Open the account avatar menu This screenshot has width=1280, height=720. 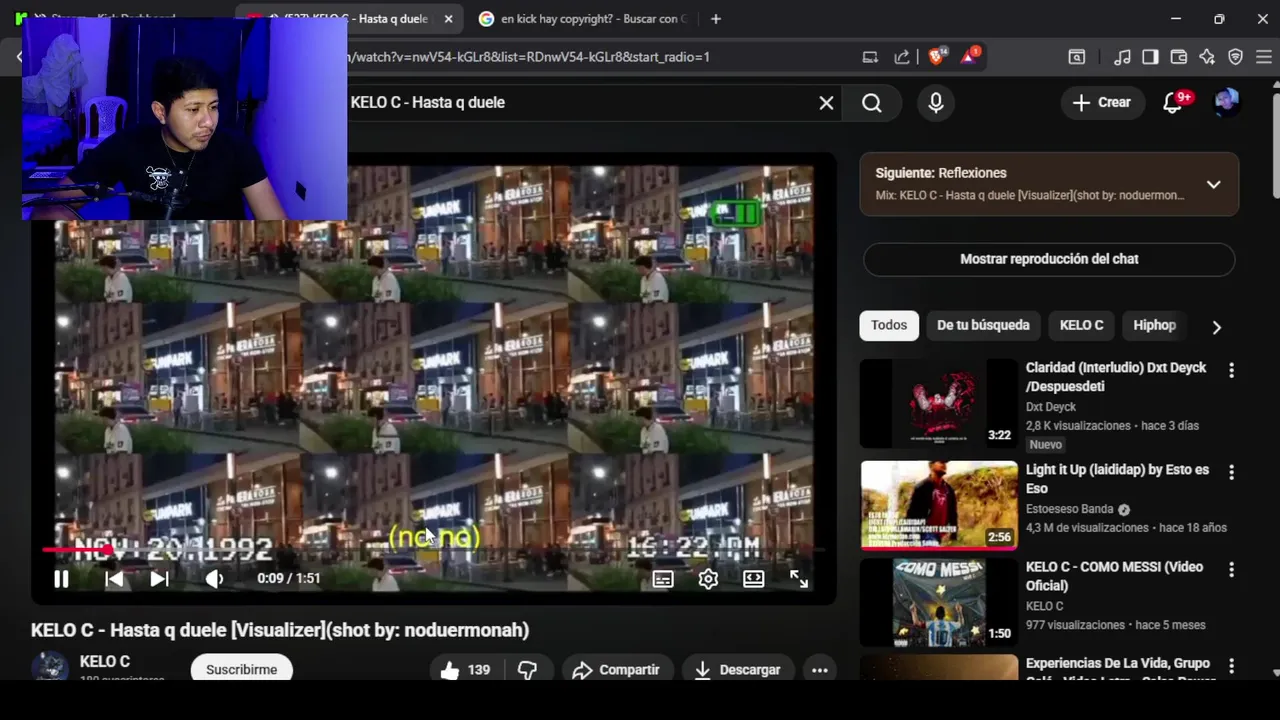pyautogui.click(x=1227, y=102)
